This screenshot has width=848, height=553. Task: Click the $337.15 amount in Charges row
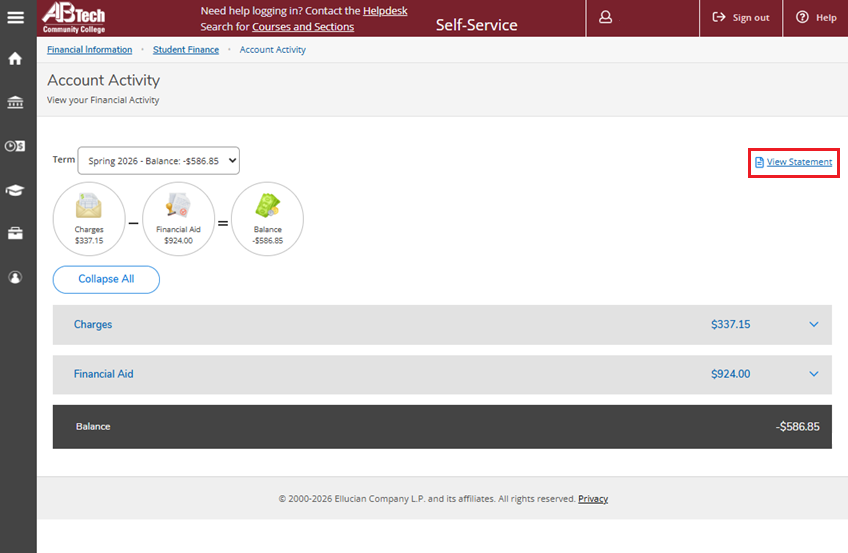point(730,324)
